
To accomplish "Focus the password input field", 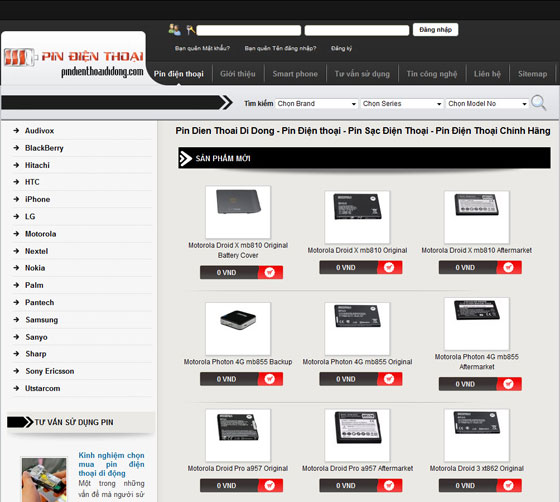I will coord(357,30).
